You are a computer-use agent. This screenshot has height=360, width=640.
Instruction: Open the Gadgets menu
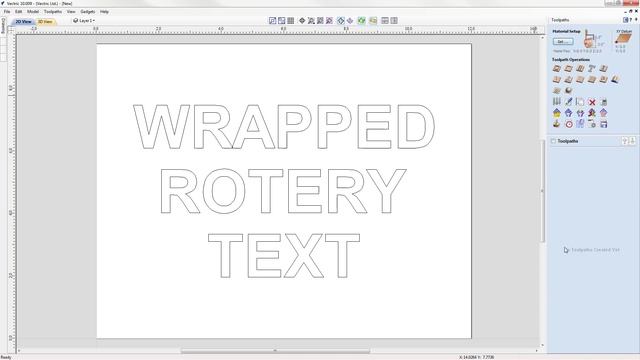[x=87, y=12]
